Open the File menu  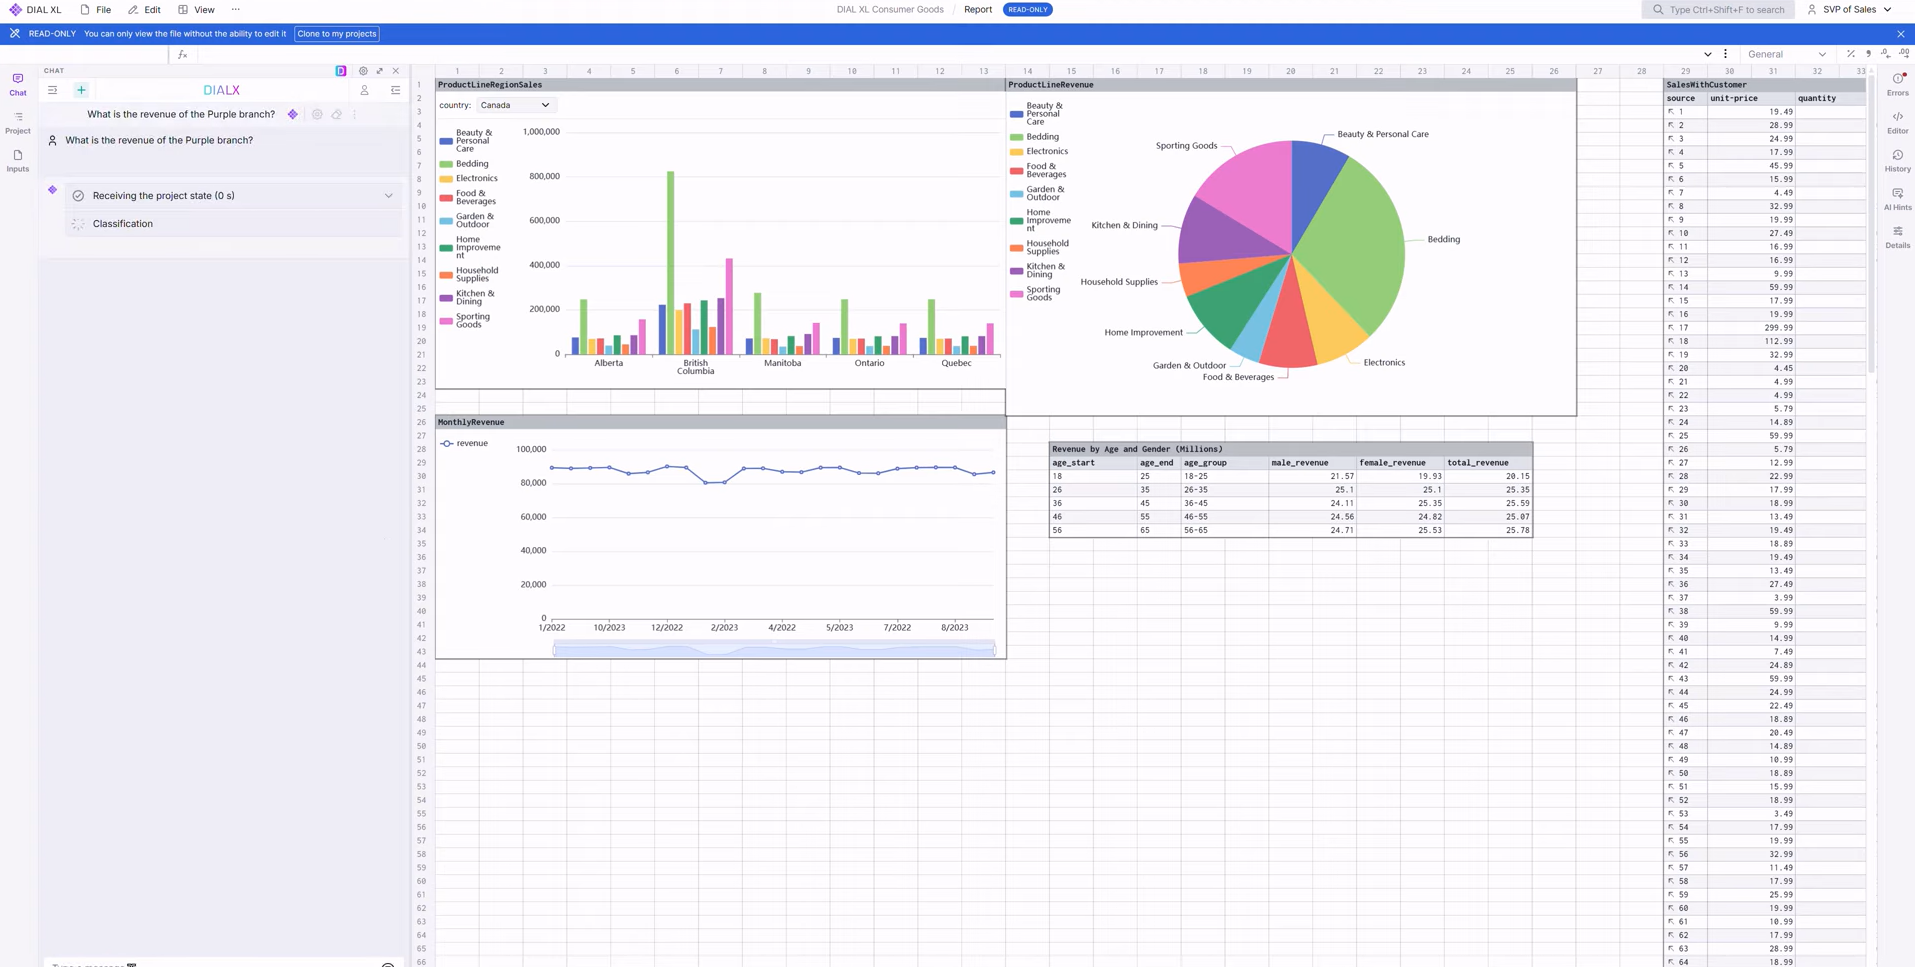[96, 10]
